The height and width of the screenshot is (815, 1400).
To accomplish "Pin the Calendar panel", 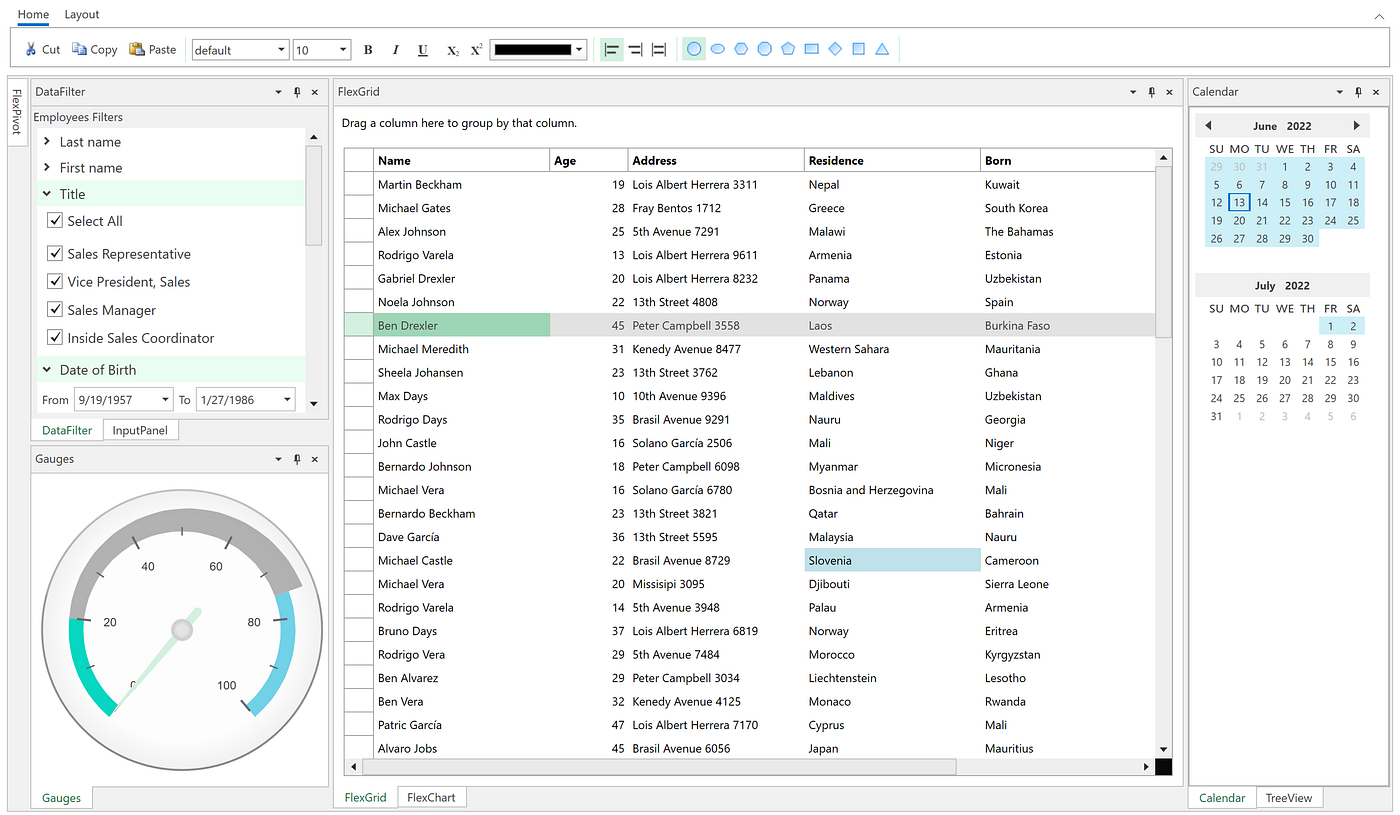I will [1357, 91].
